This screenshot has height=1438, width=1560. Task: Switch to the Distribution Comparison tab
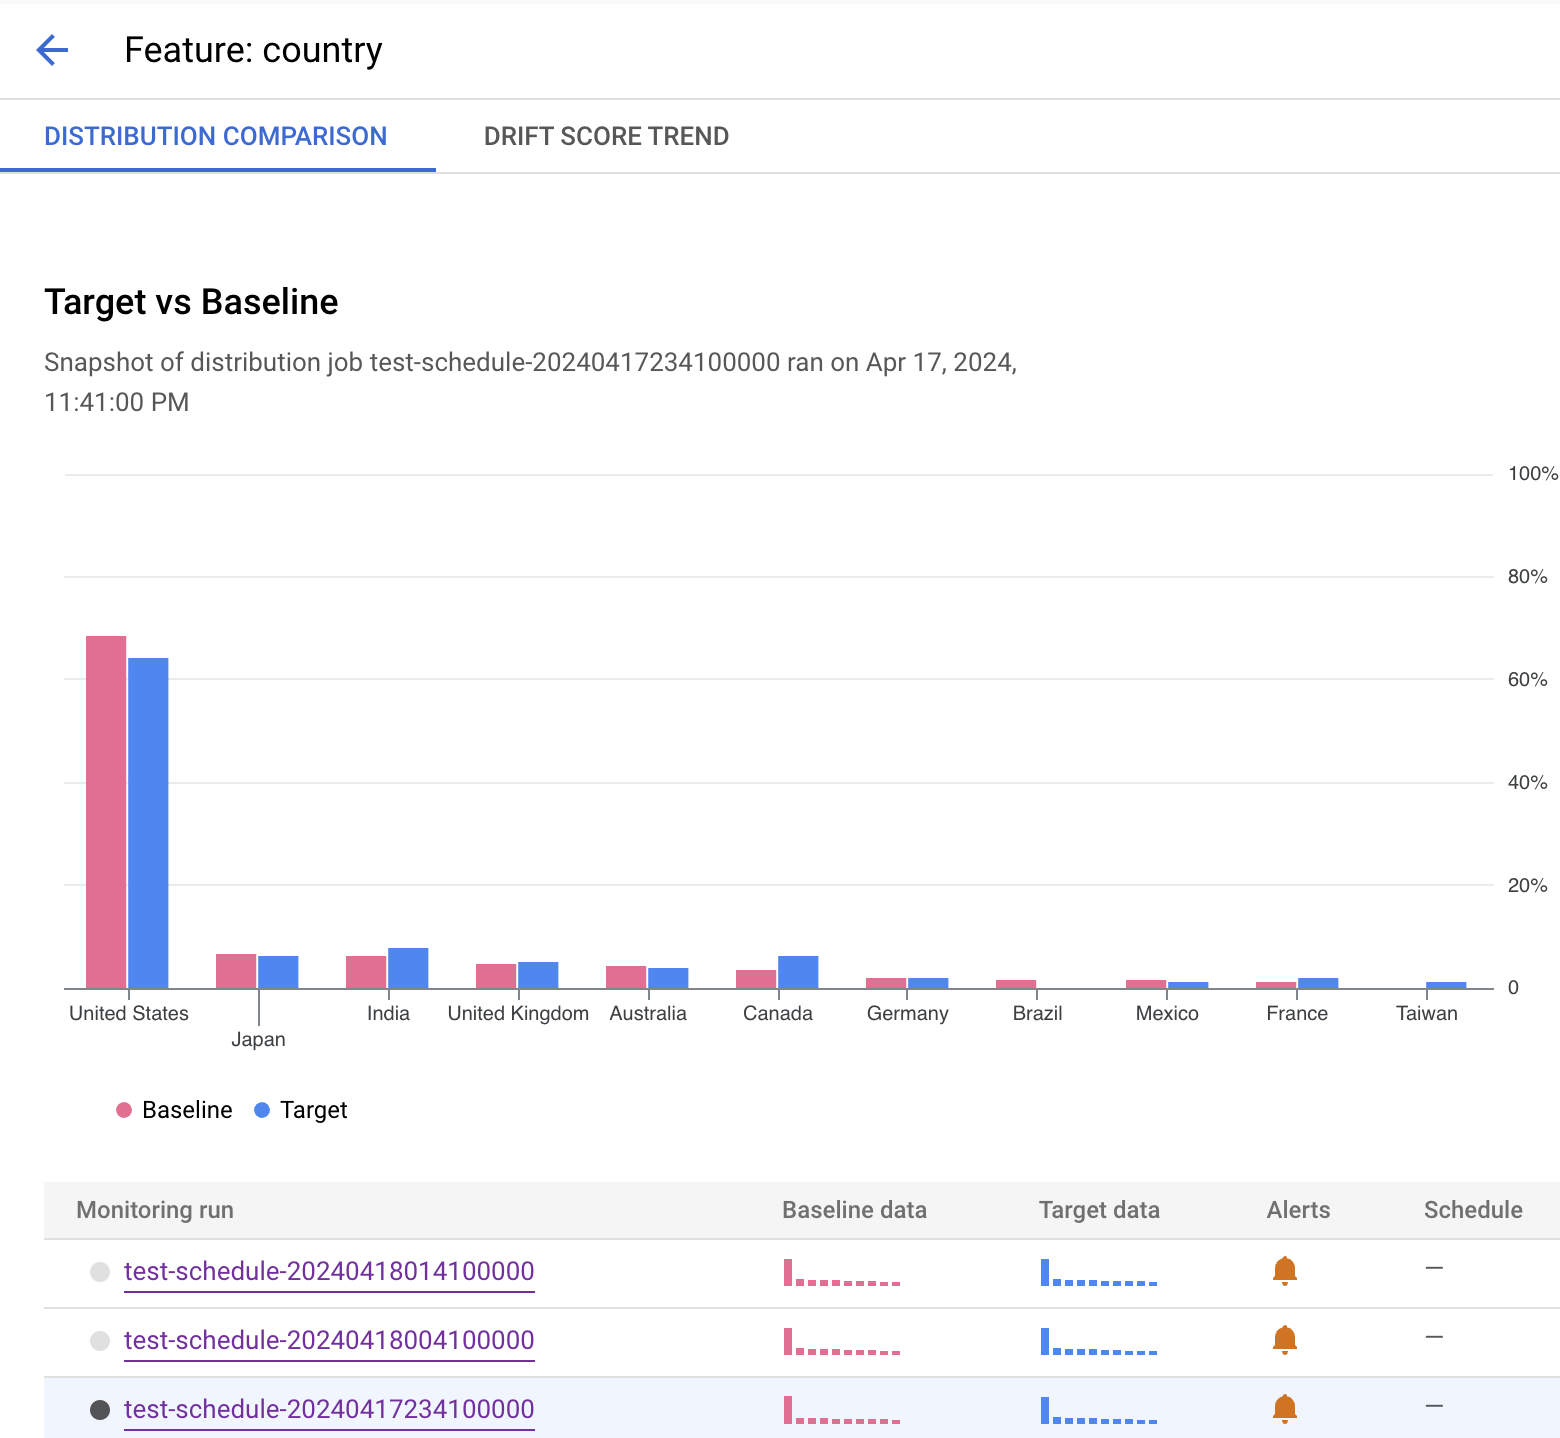pyautogui.click(x=215, y=136)
